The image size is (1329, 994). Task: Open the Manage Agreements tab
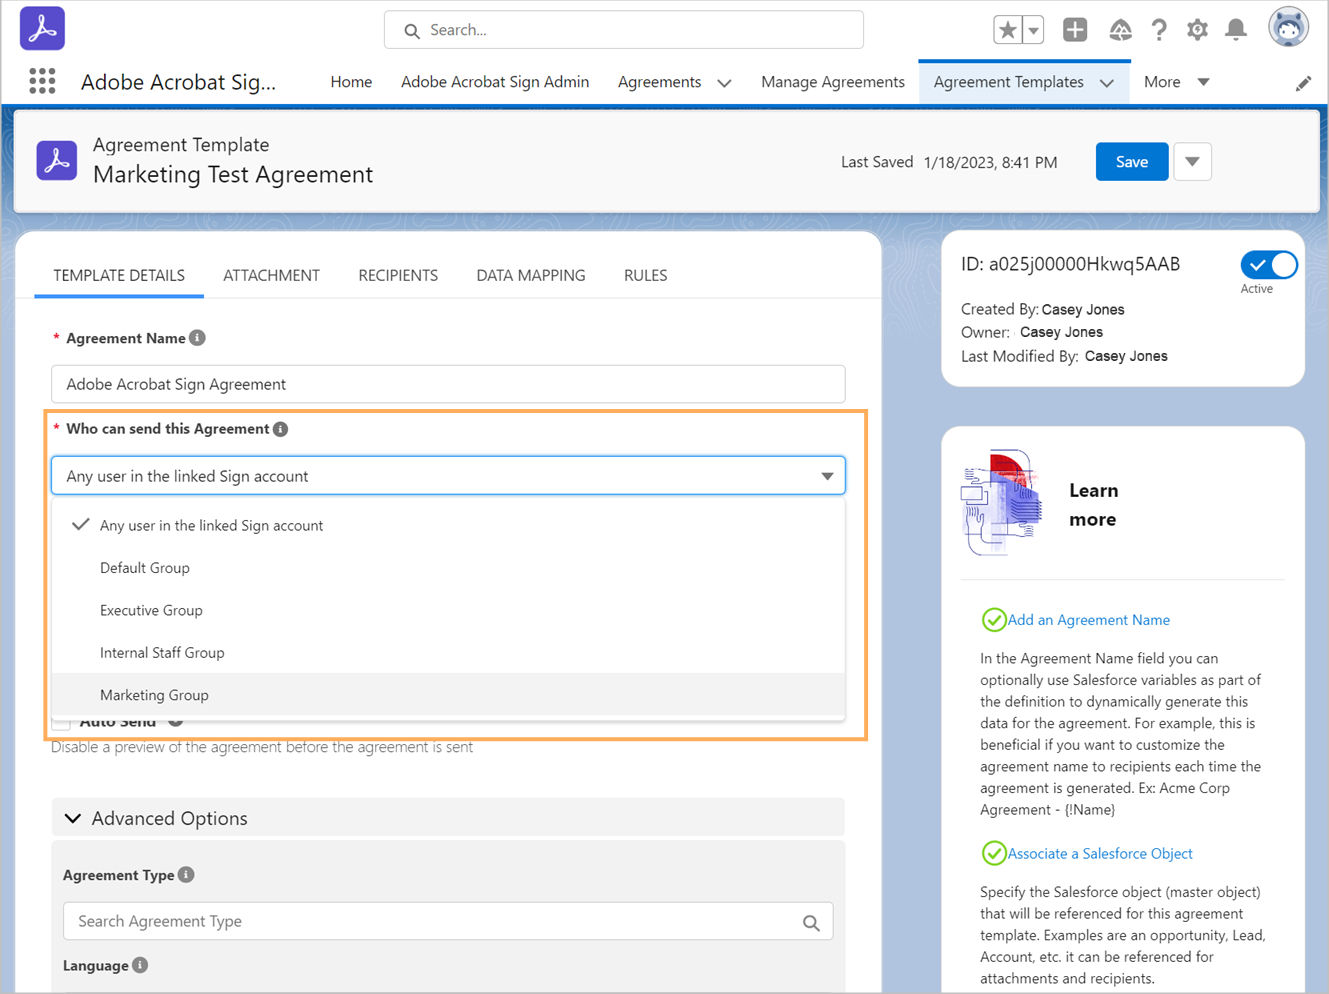point(833,82)
